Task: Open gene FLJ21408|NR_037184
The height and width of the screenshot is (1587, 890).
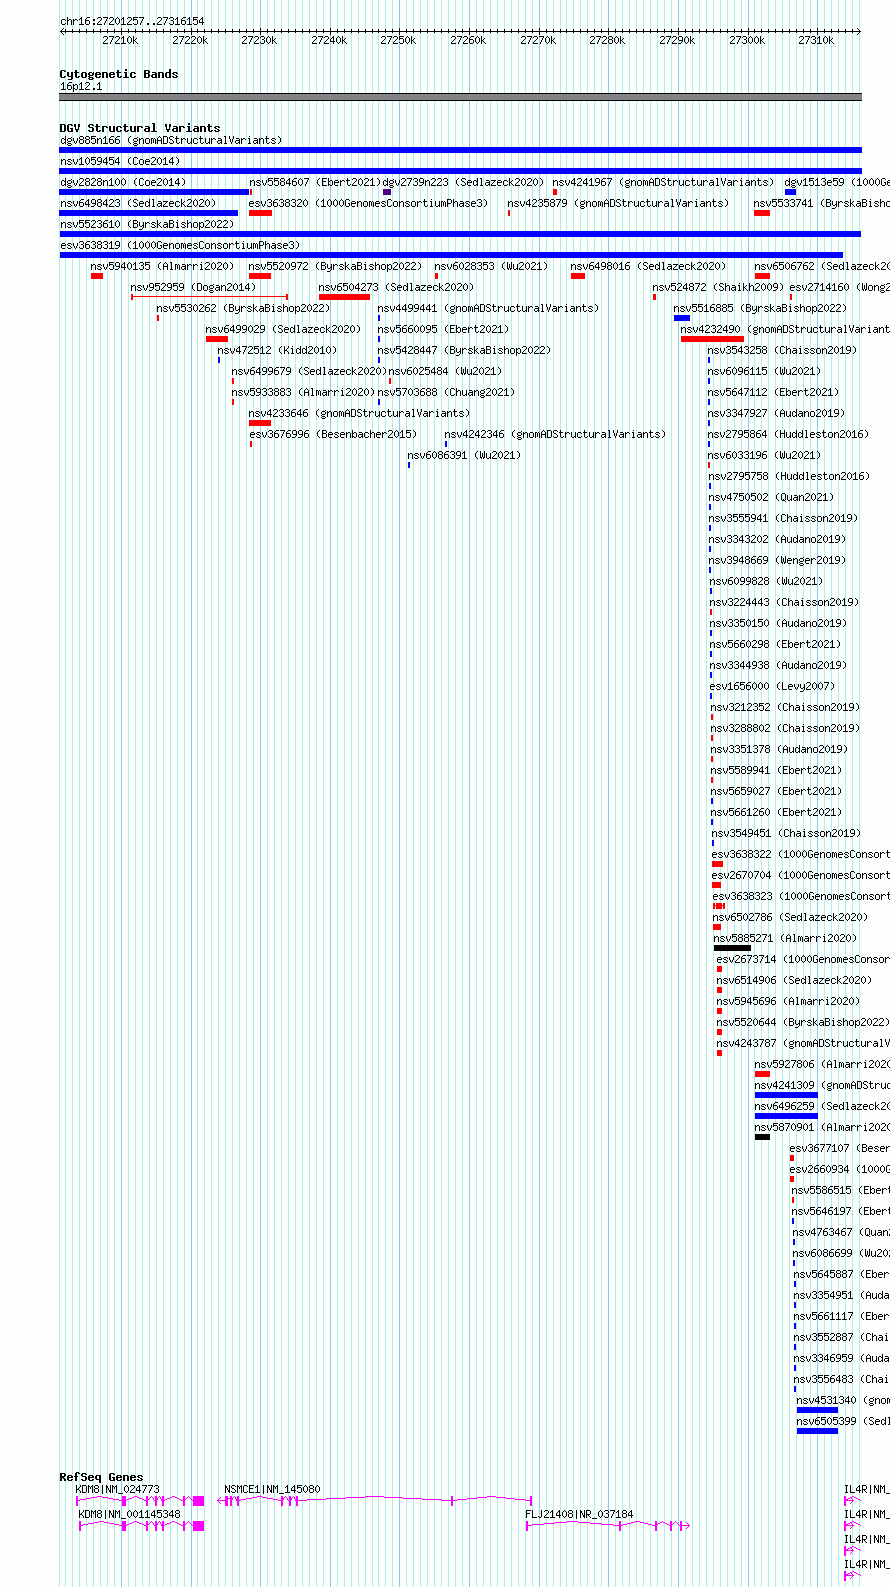Action: [580, 1514]
